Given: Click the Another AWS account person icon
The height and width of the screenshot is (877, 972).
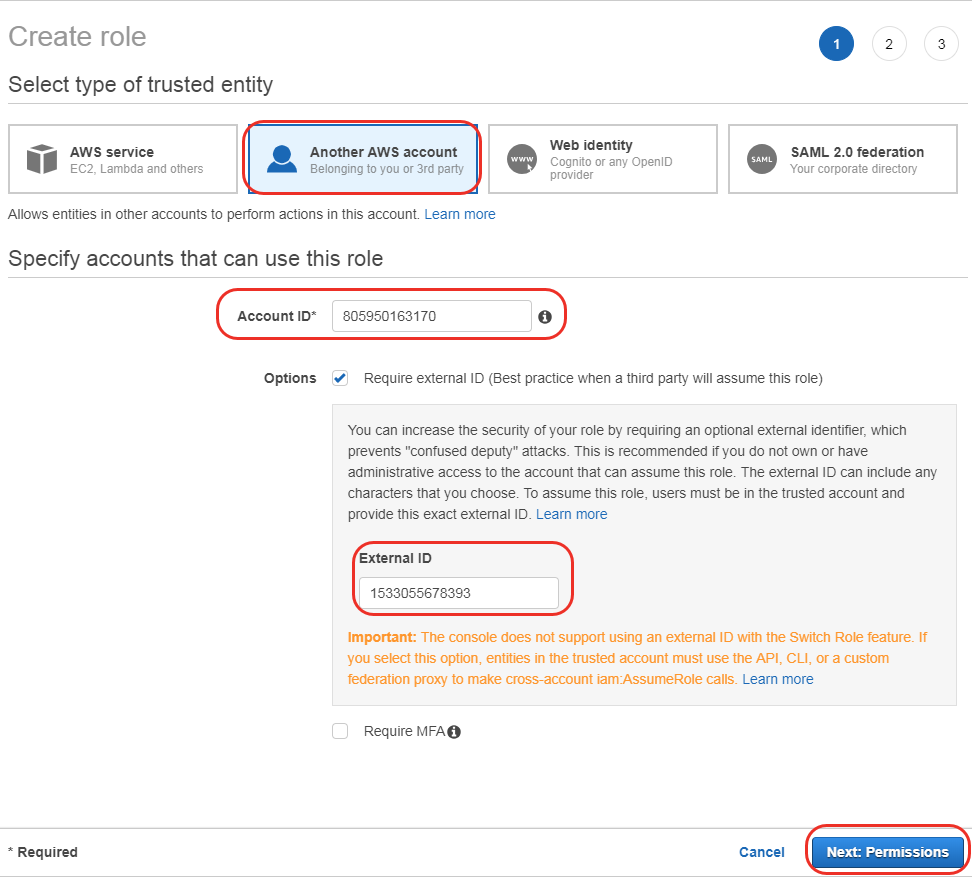Looking at the screenshot, I should [283, 158].
